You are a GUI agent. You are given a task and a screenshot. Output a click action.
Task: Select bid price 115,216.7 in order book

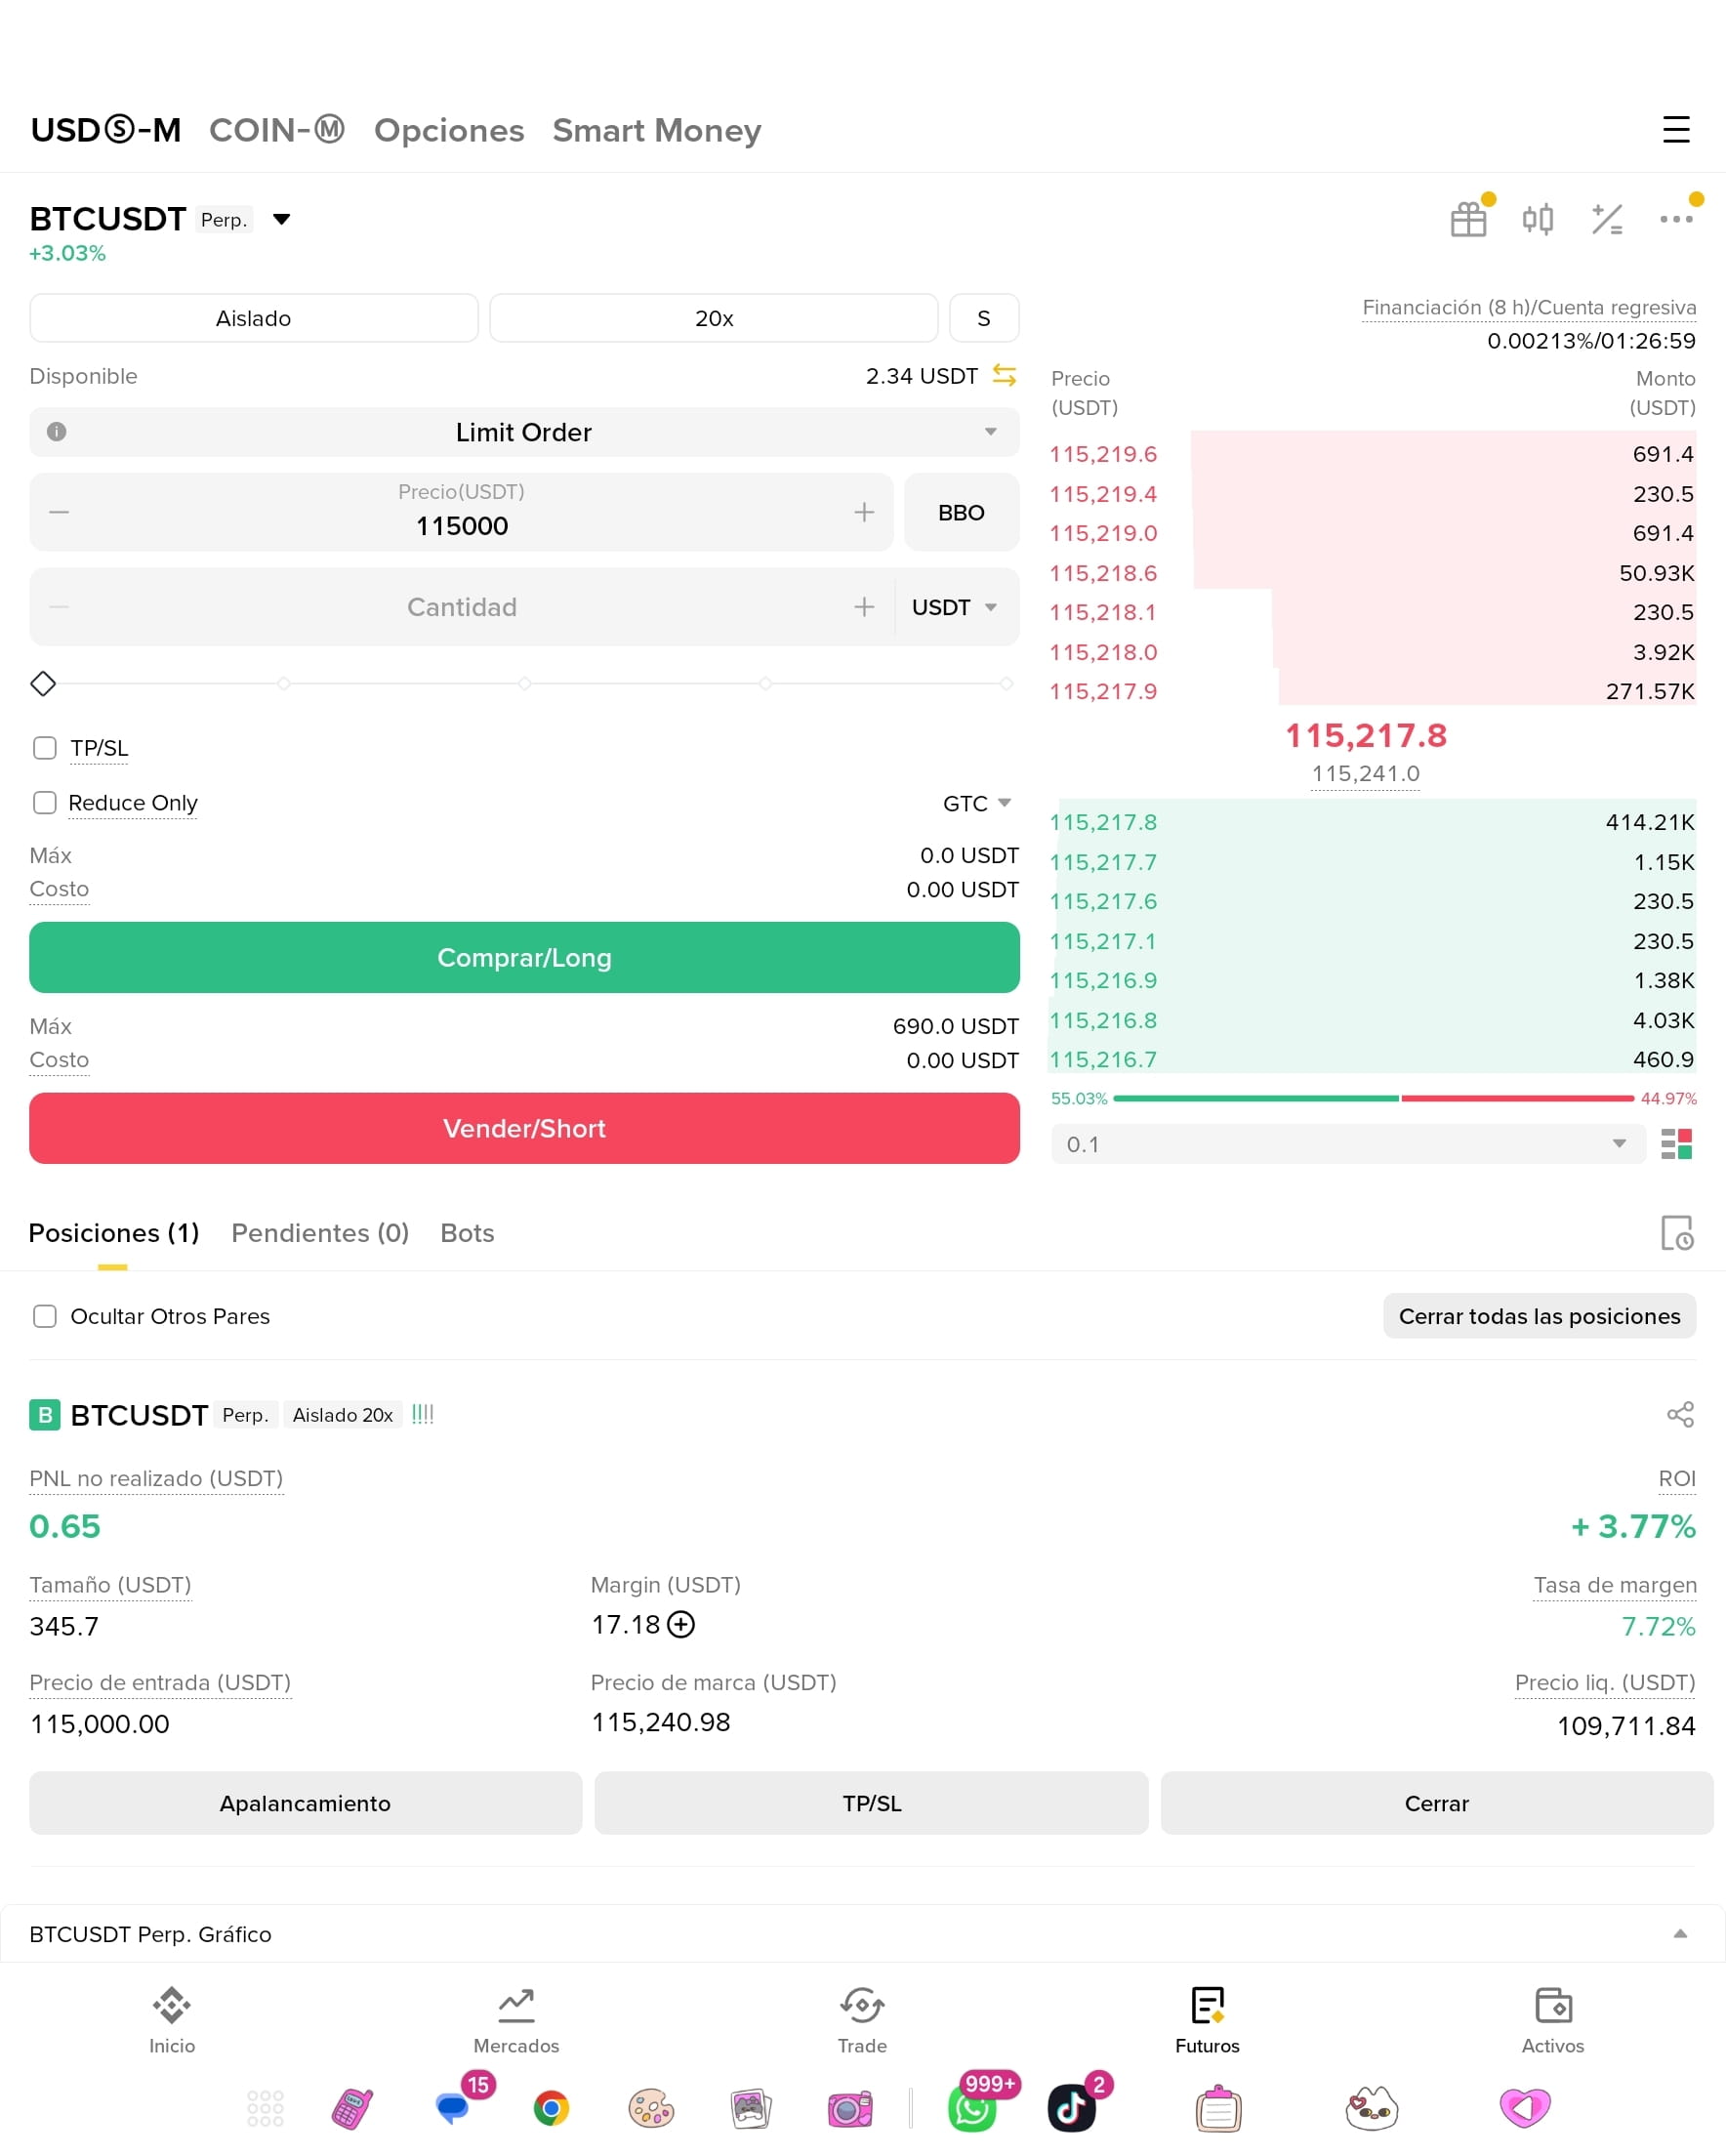[1103, 1059]
